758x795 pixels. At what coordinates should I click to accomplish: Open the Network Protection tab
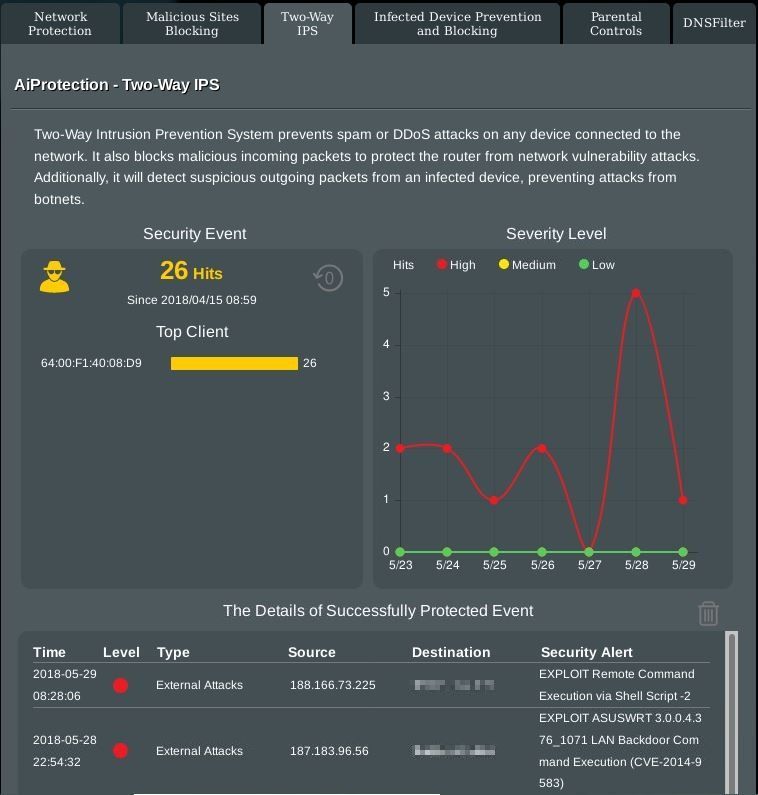coord(60,24)
